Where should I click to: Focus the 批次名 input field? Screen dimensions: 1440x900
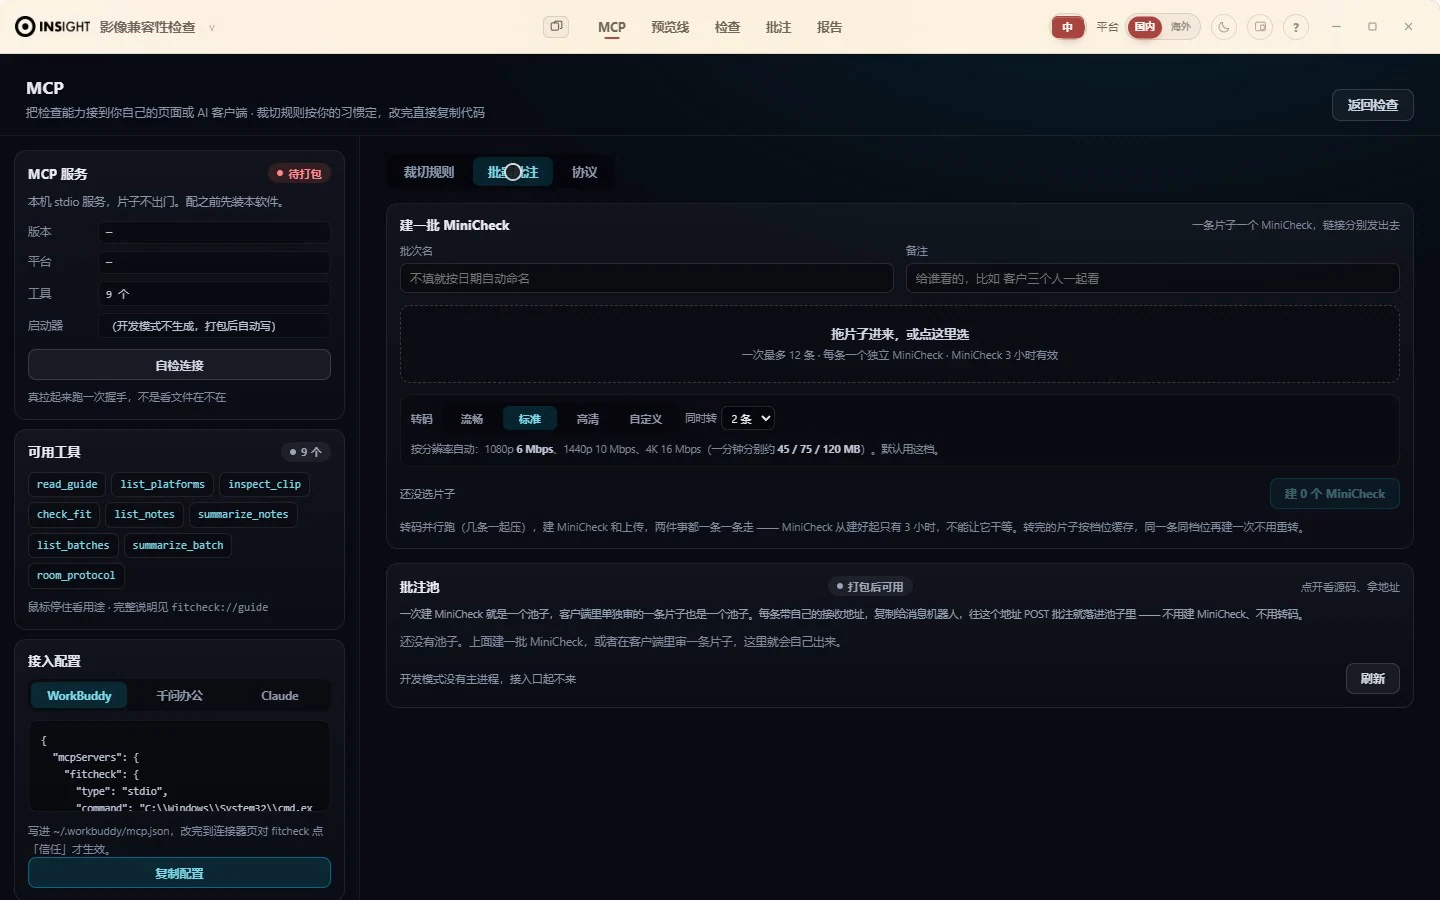point(646,278)
